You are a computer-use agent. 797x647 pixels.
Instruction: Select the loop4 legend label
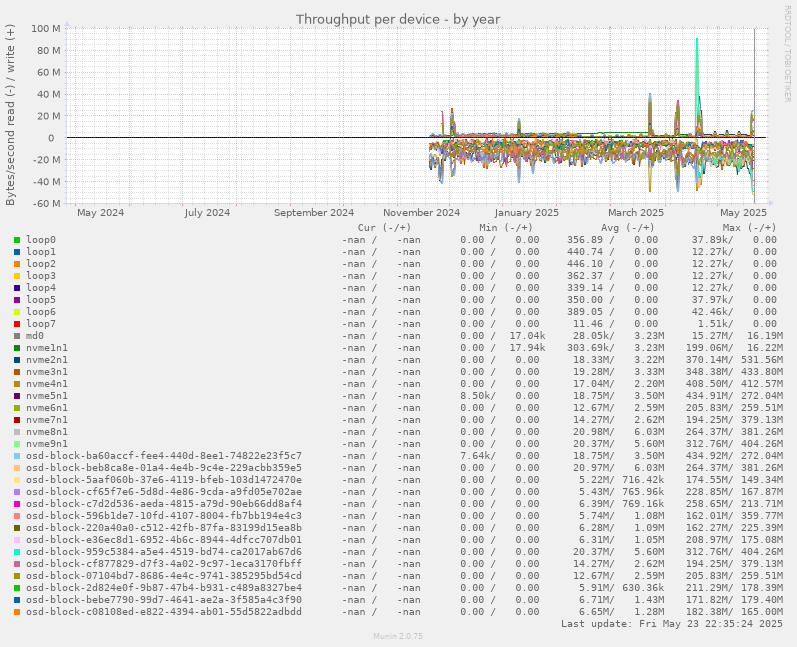tap(41, 288)
